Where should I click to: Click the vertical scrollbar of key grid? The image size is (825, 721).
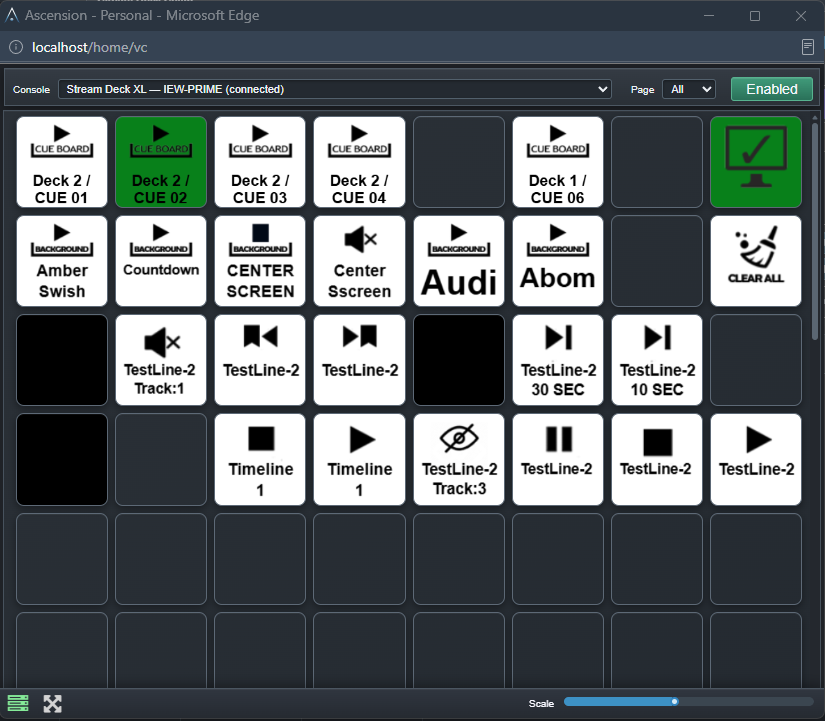pos(815,232)
